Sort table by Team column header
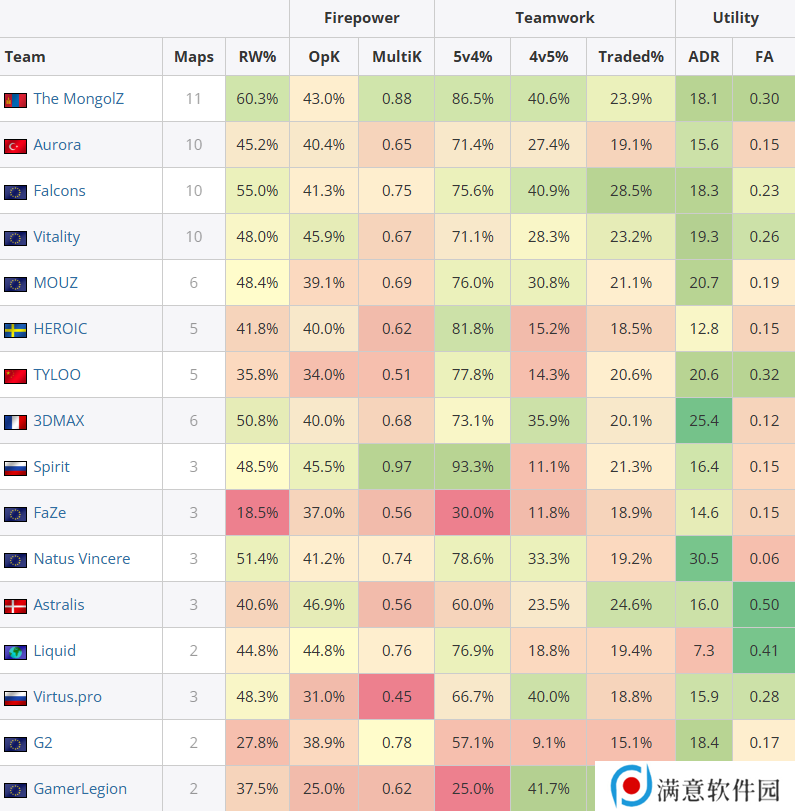The width and height of the screenshot is (795, 811). (x=81, y=57)
